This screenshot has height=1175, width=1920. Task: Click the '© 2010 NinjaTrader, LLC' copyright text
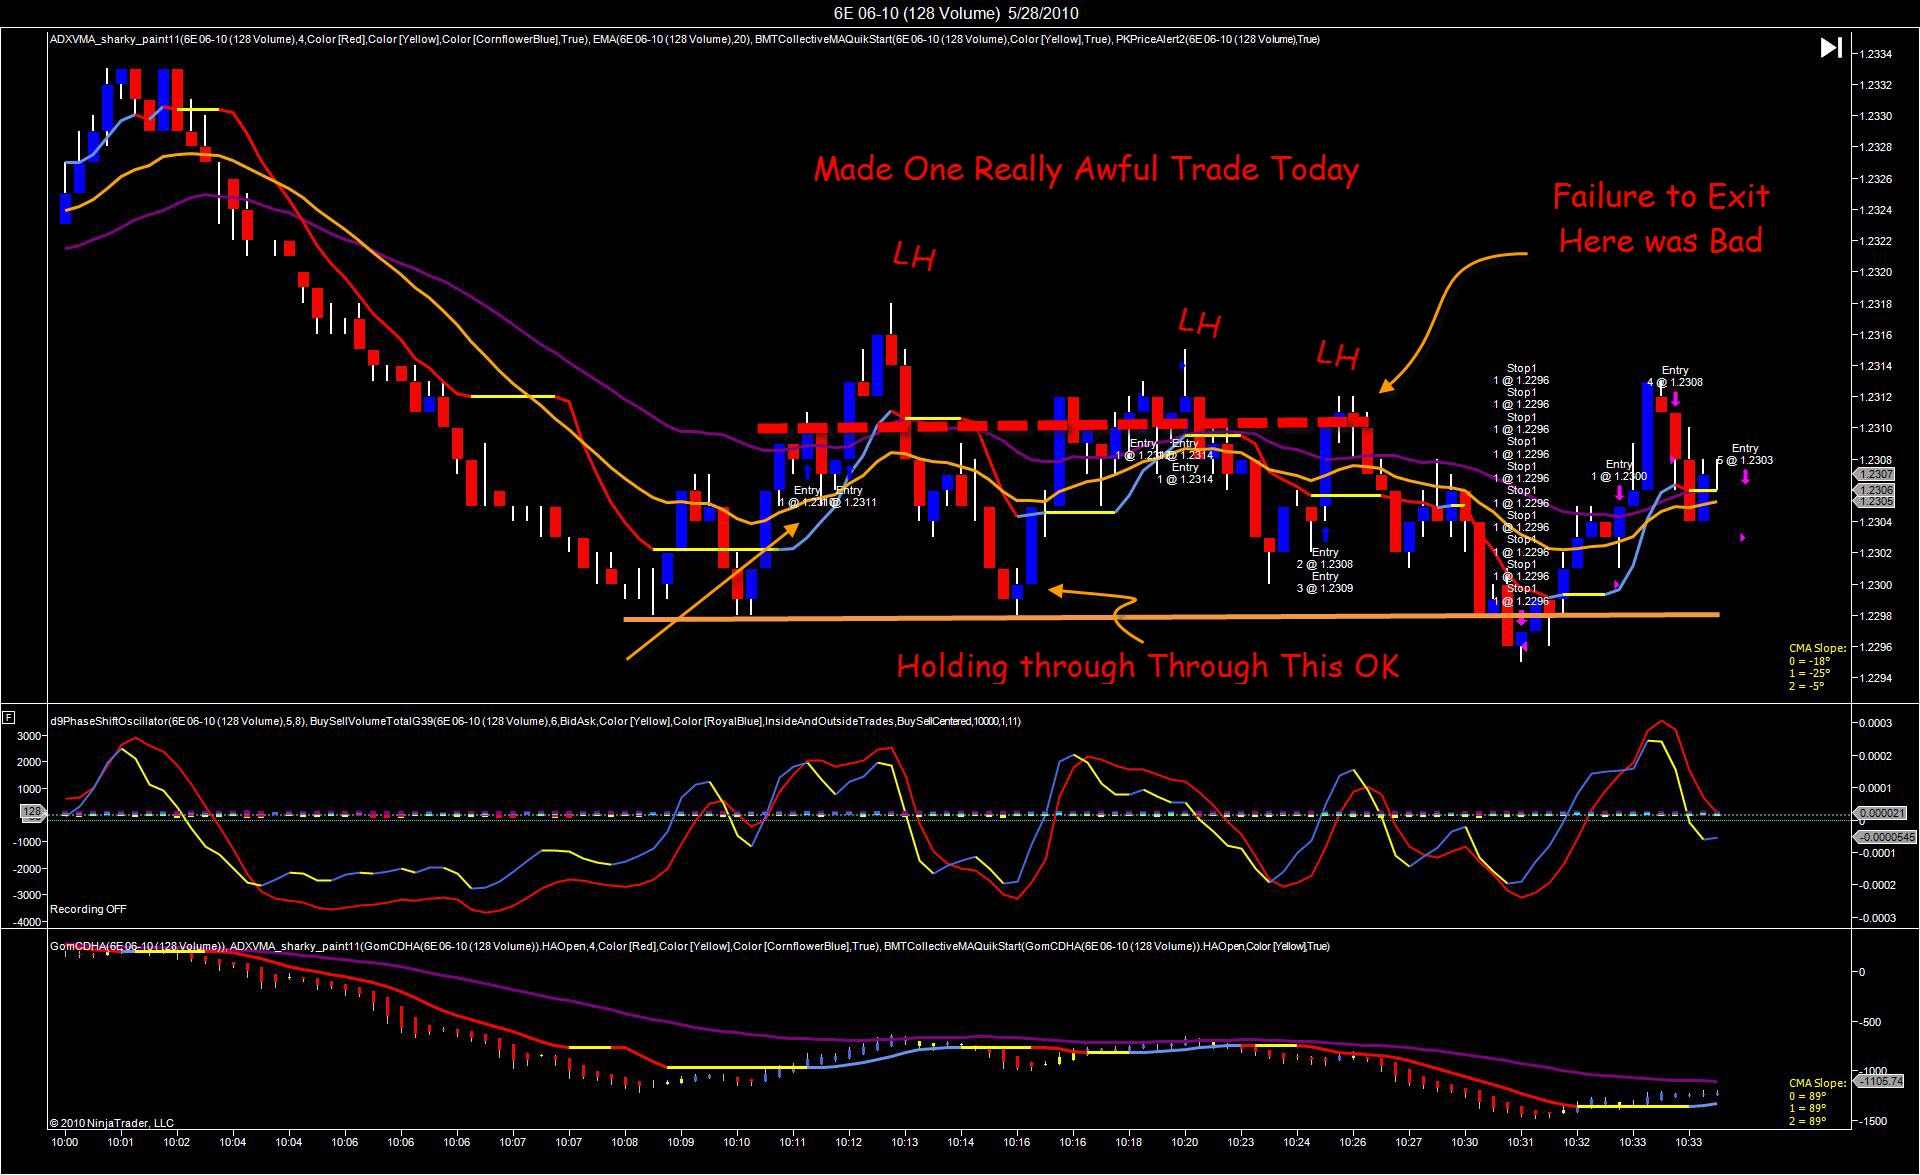click(112, 1123)
